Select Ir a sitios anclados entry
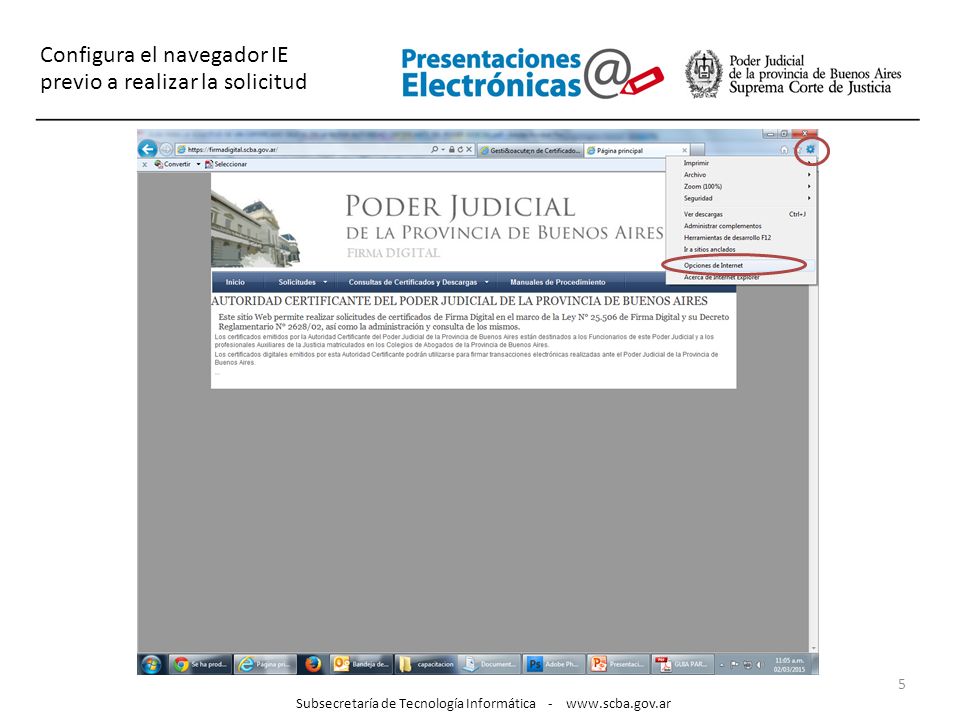The image size is (960, 720). pyautogui.click(x=741, y=249)
